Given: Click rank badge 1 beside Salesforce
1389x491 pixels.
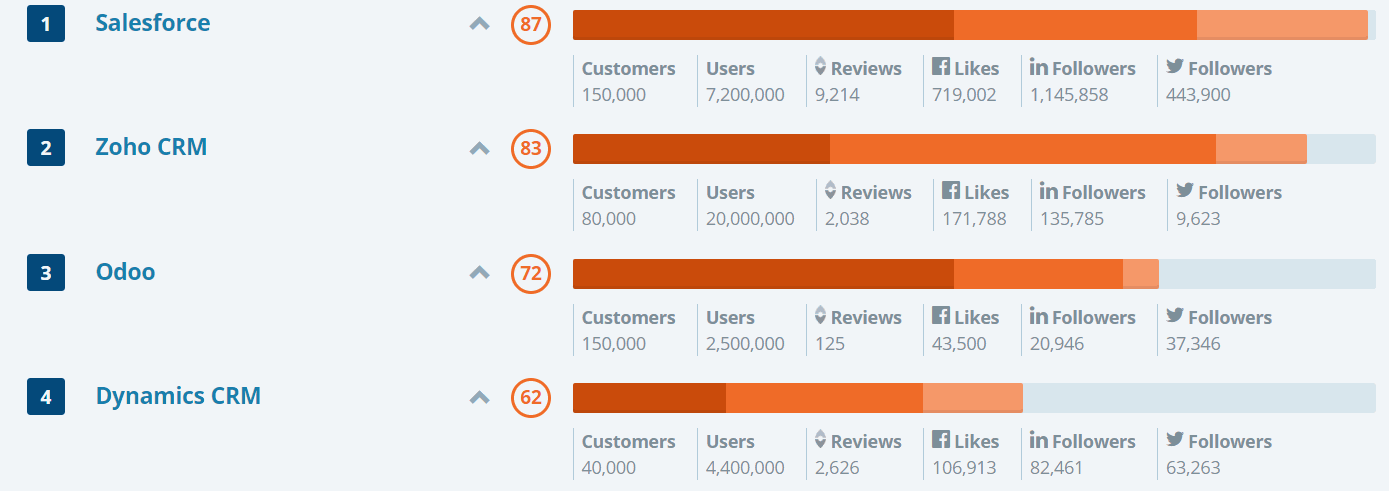Looking at the screenshot, I should (46, 24).
